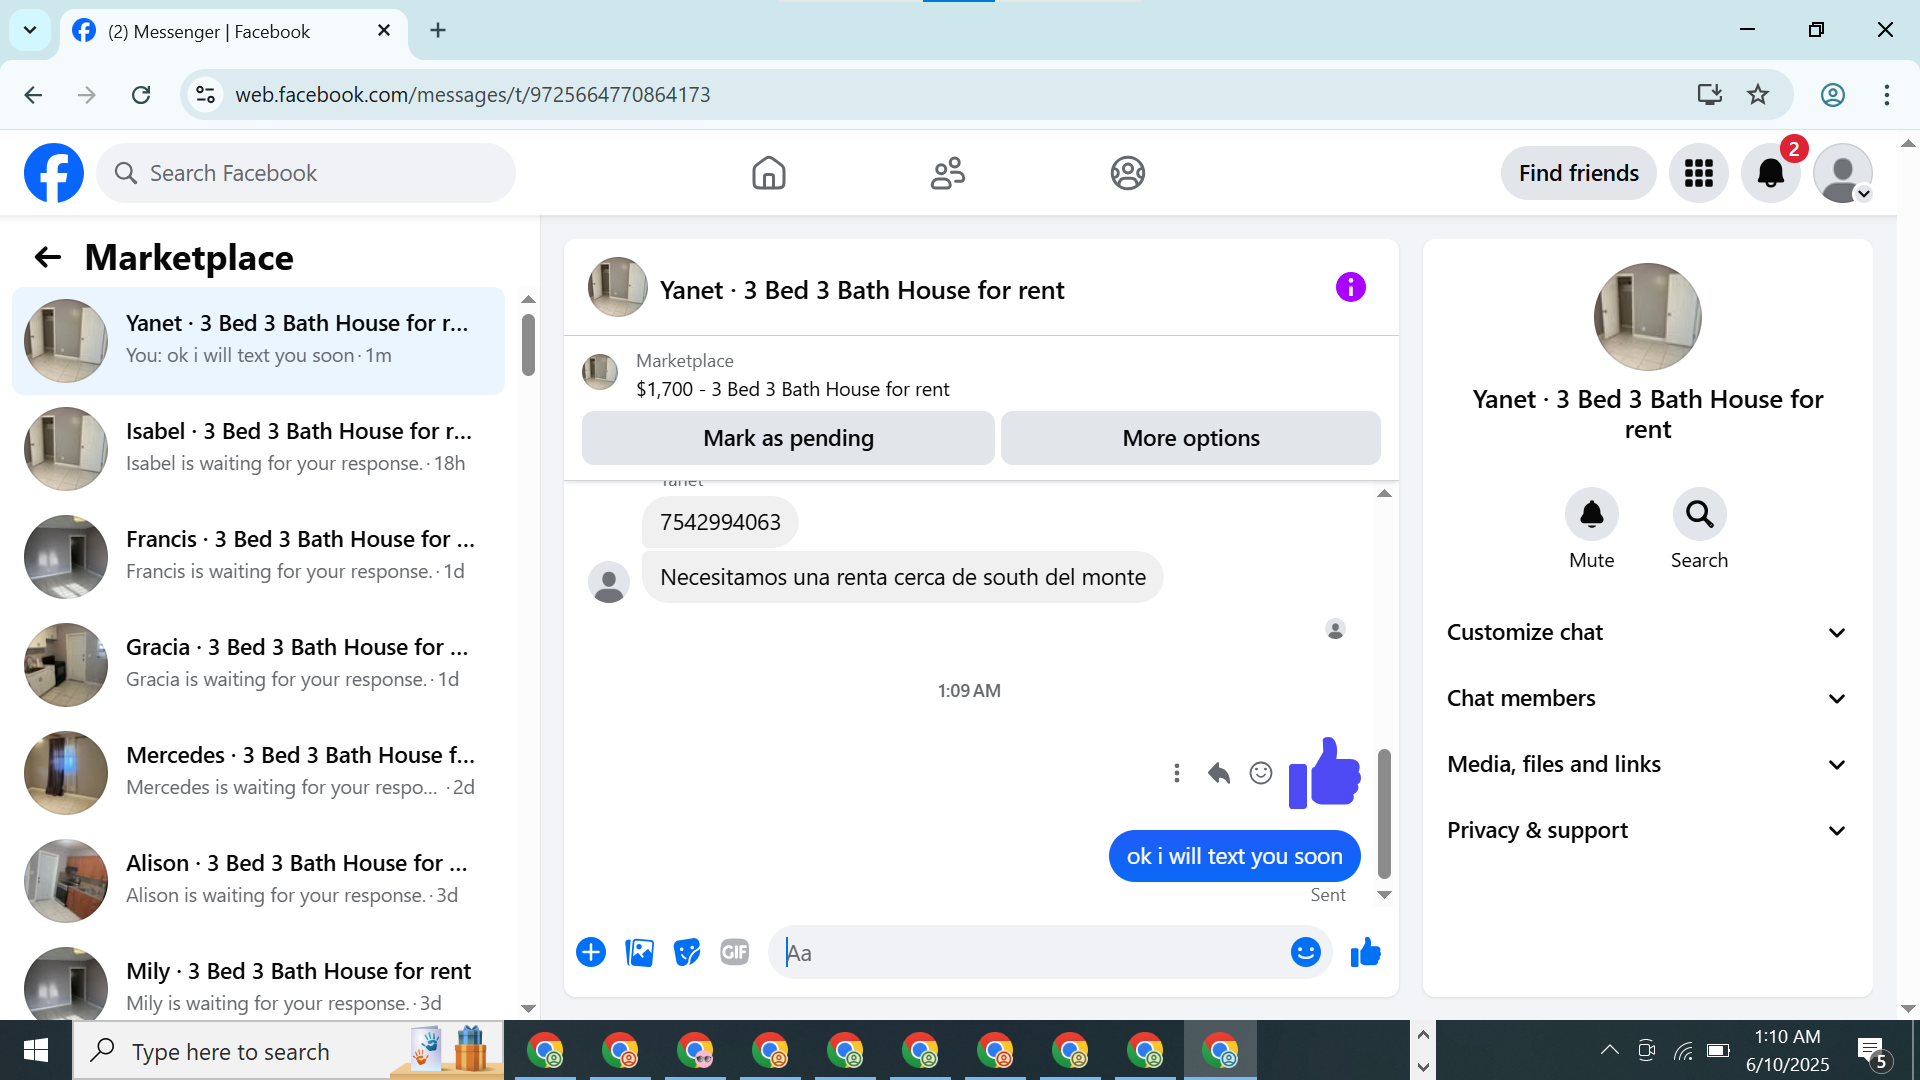The height and width of the screenshot is (1080, 1920).
Task: Send a thumbs-up like from composer
Action: pyautogui.click(x=1365, y=953)
